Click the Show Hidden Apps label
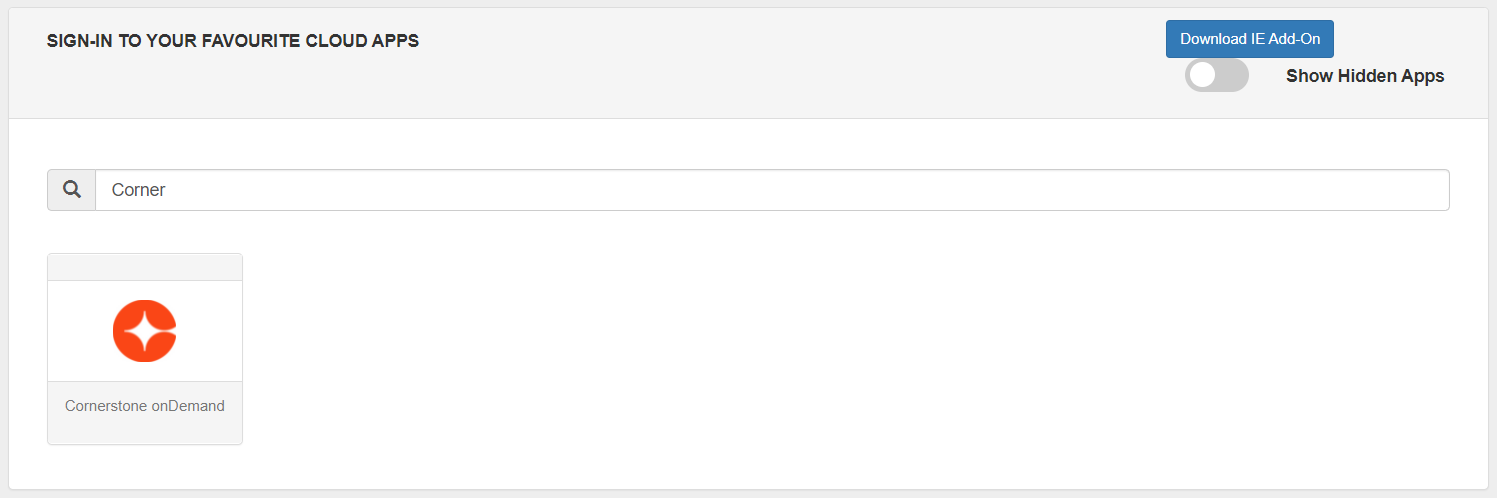The height and width of the screenshot is (498, 1497). 1364,76
